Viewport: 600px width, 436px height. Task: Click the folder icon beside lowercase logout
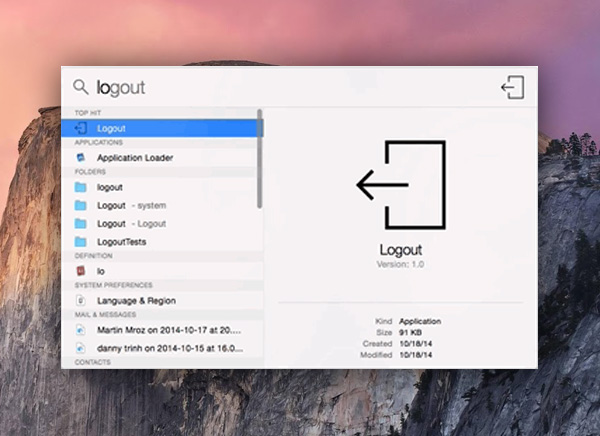click(80, 187)
